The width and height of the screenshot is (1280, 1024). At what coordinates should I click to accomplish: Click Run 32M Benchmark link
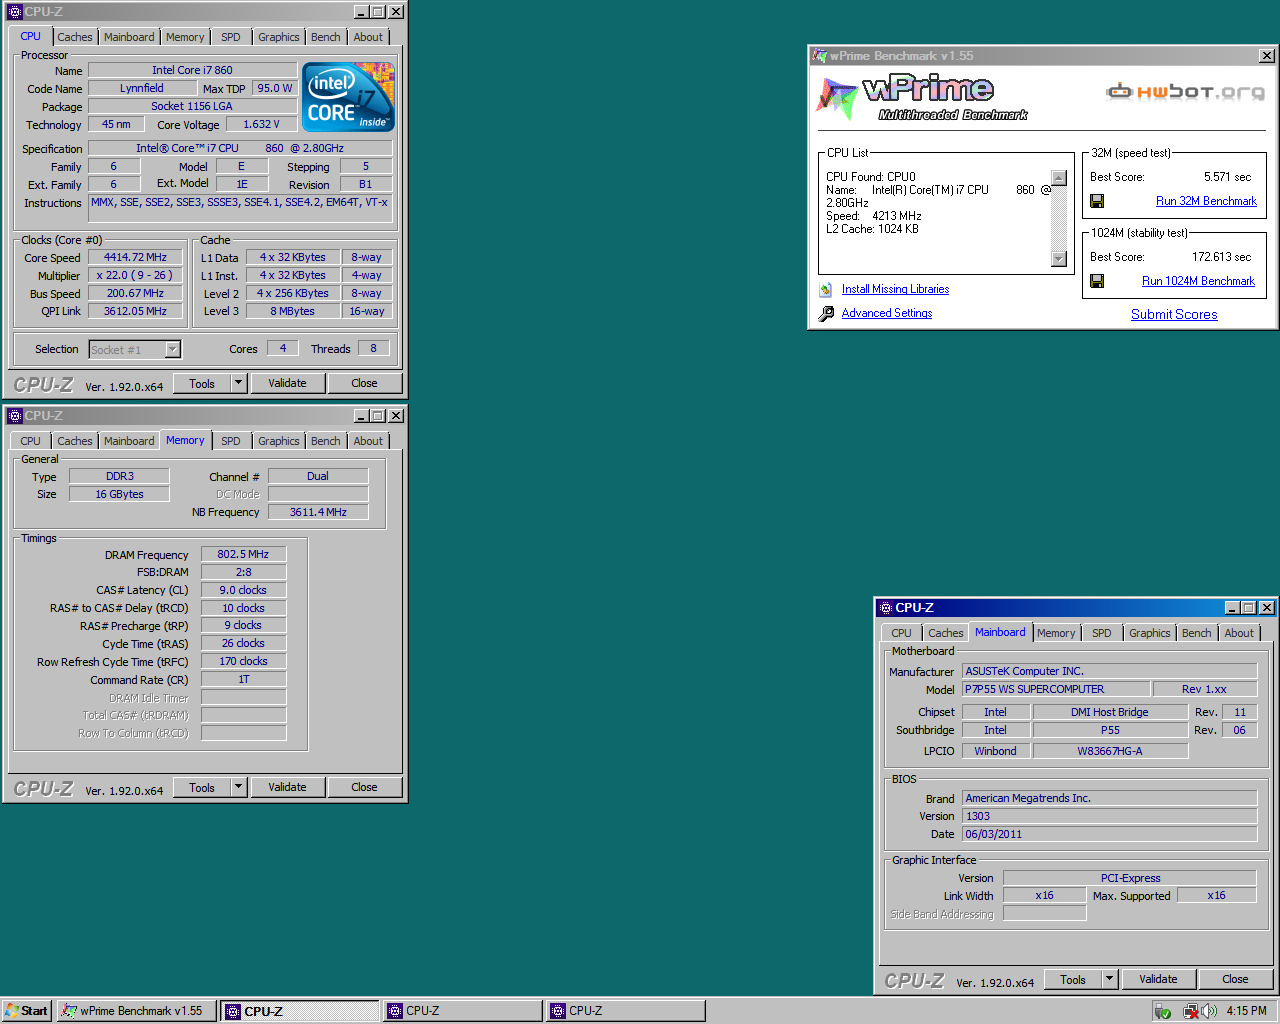pos(1206,201)
